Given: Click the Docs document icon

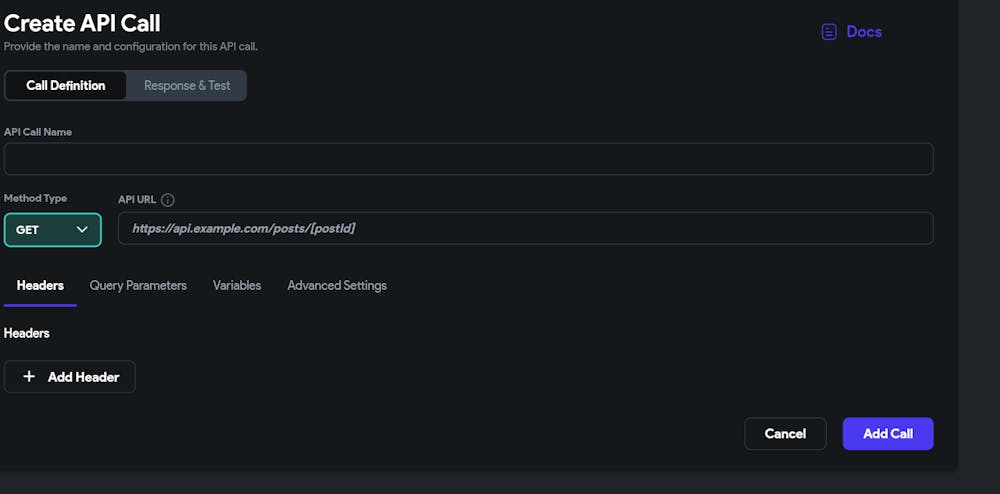Looking at the screenshot, I should [x=828, y=32].
